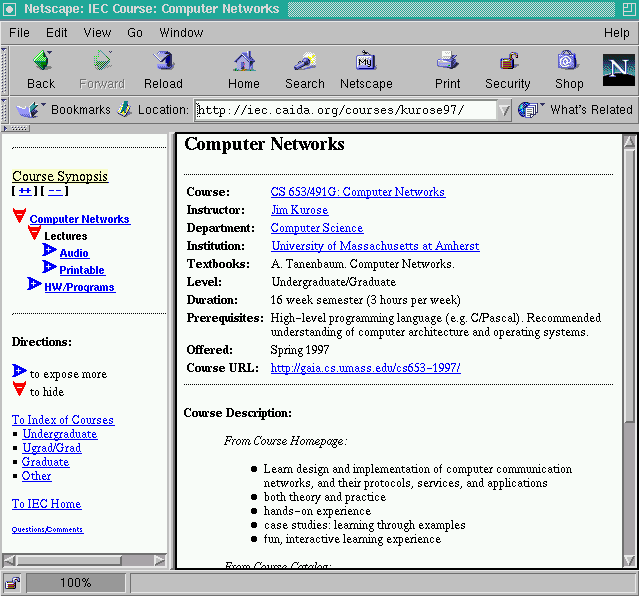This screenshot has width=639, height=596.
Task: Print the page using Print icon
Action: (447, 61)
